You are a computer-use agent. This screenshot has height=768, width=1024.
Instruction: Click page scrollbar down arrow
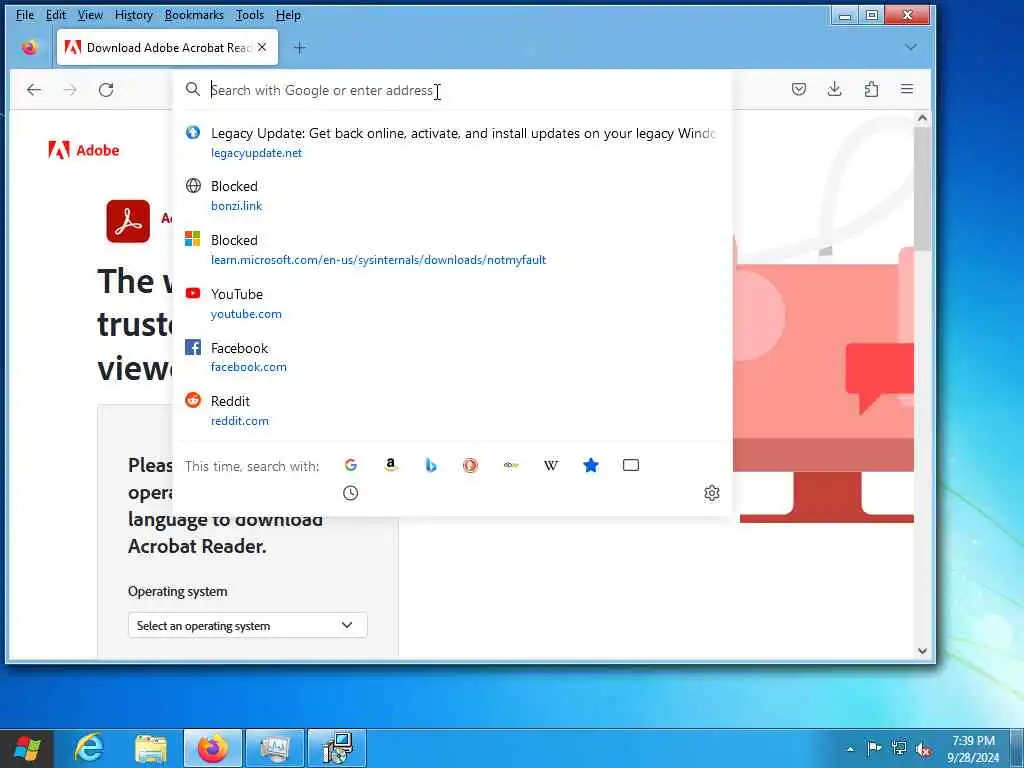pyautogui.click(x=922, y=650)
